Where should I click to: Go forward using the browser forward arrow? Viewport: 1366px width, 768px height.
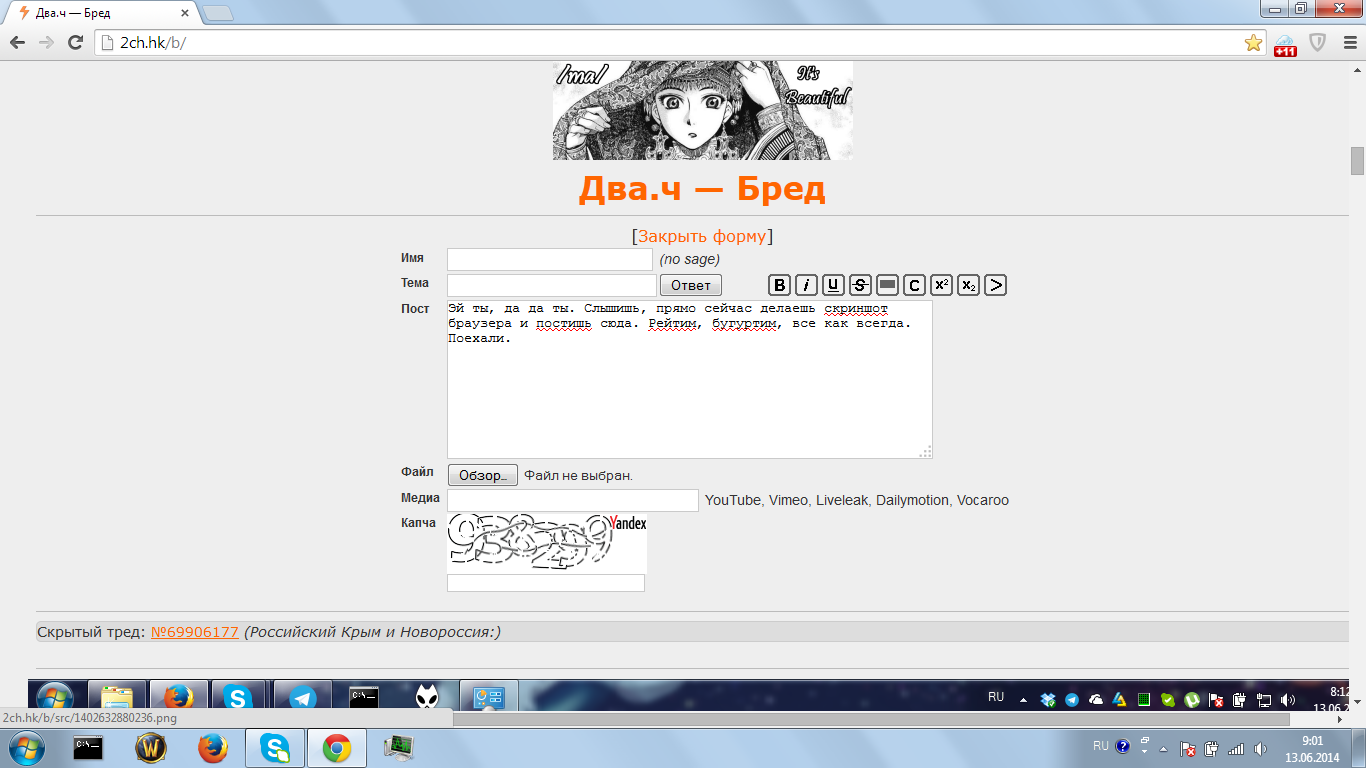pyautogui.click(x=46, y=42)
